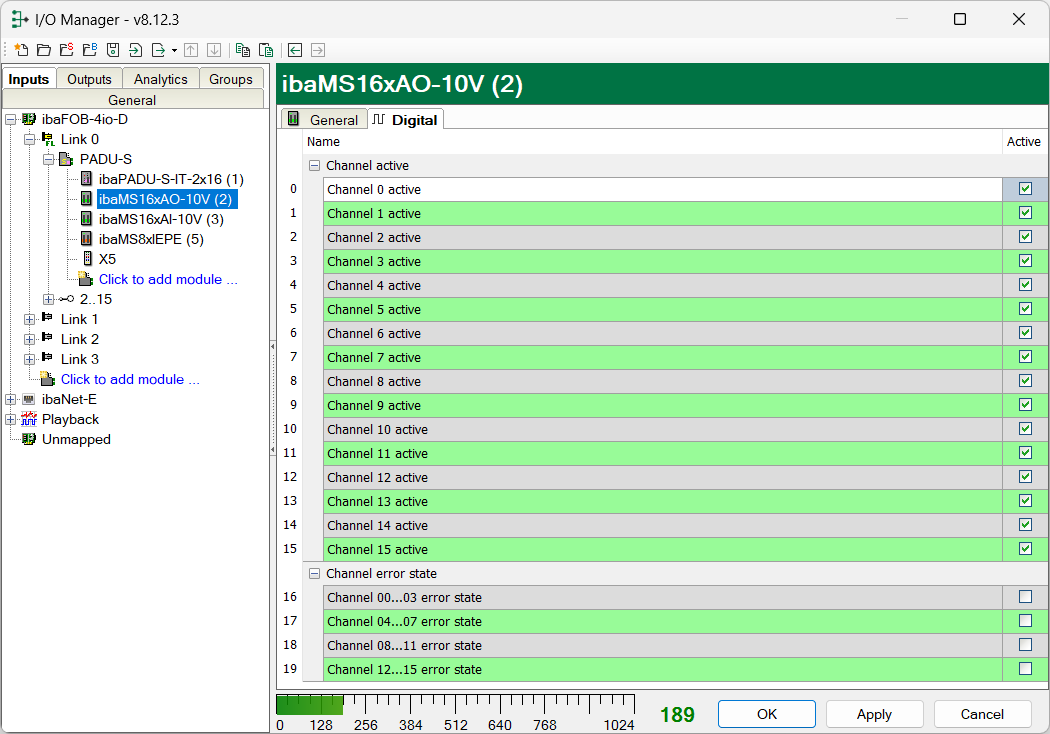
Task: Click 'Click to add module' under PADU-S
Action: pyautogui.click(x=168, y=279)
